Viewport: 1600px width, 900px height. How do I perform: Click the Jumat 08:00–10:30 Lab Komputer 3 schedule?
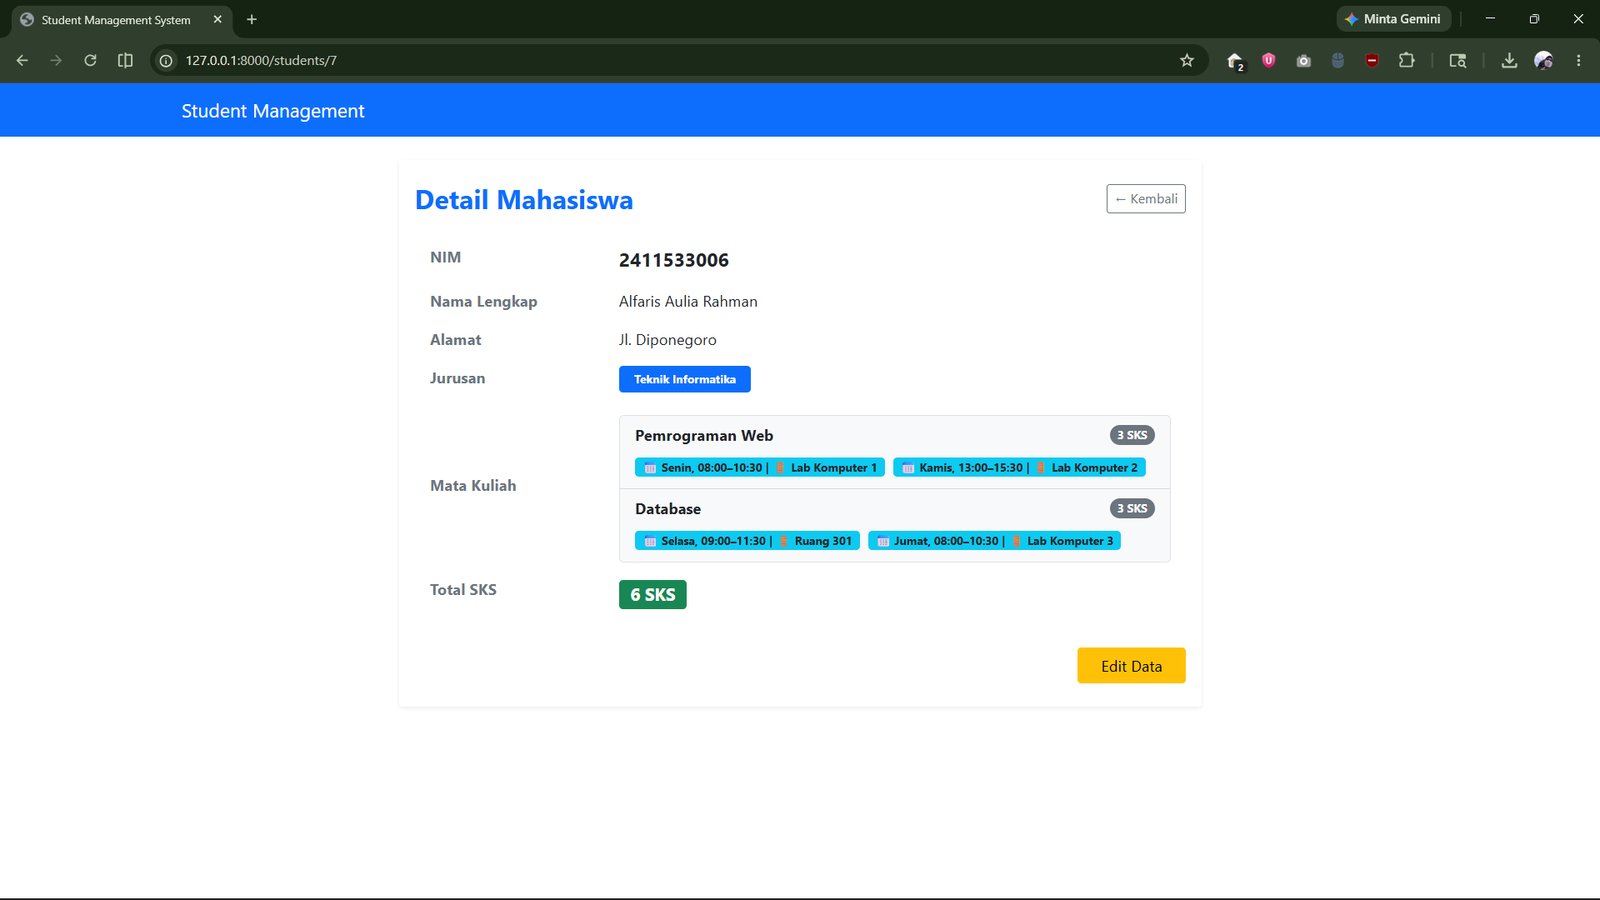click(994, 541)
